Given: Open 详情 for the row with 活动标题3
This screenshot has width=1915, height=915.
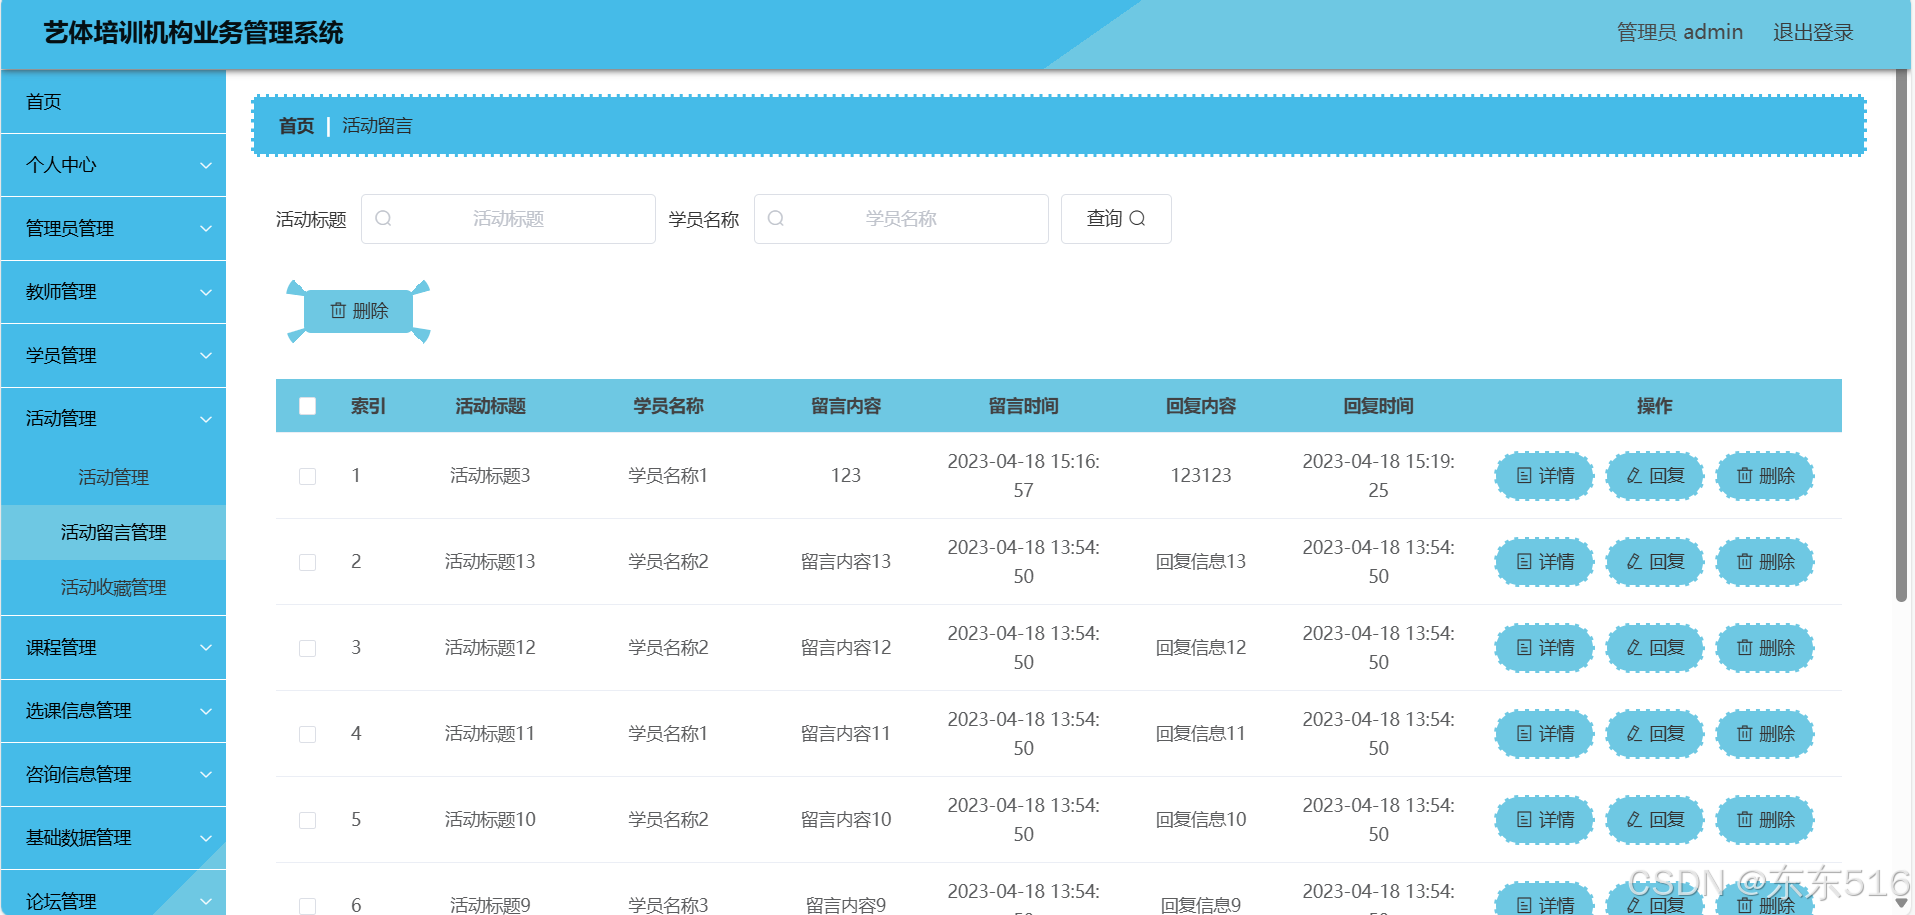Looking at the screenshot, I should point(1544,476).
